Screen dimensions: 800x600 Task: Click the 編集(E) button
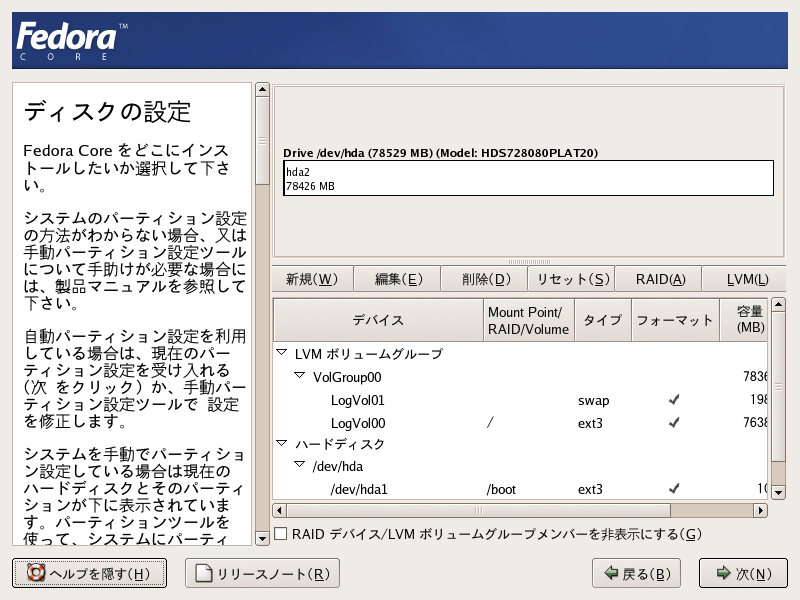point(398,279)
